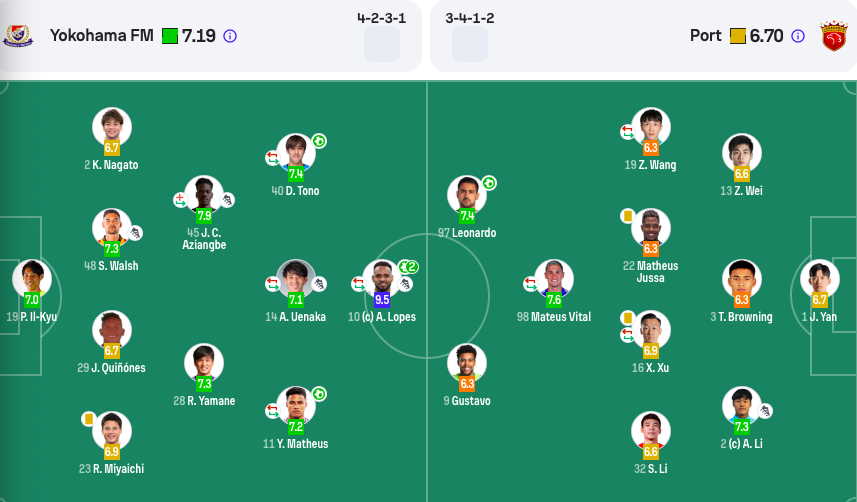Click the injury substitution icon on J. C. Aziangbe
The height and width of the screenshot is (502, 857).
point(180,200)
